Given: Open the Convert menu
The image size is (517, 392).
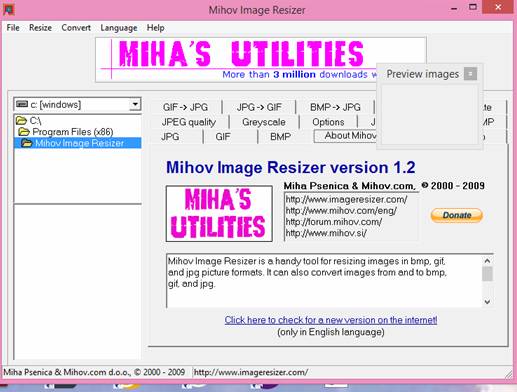Looking at the screenshot, I should pyautogui.click(x=76, y=28).
